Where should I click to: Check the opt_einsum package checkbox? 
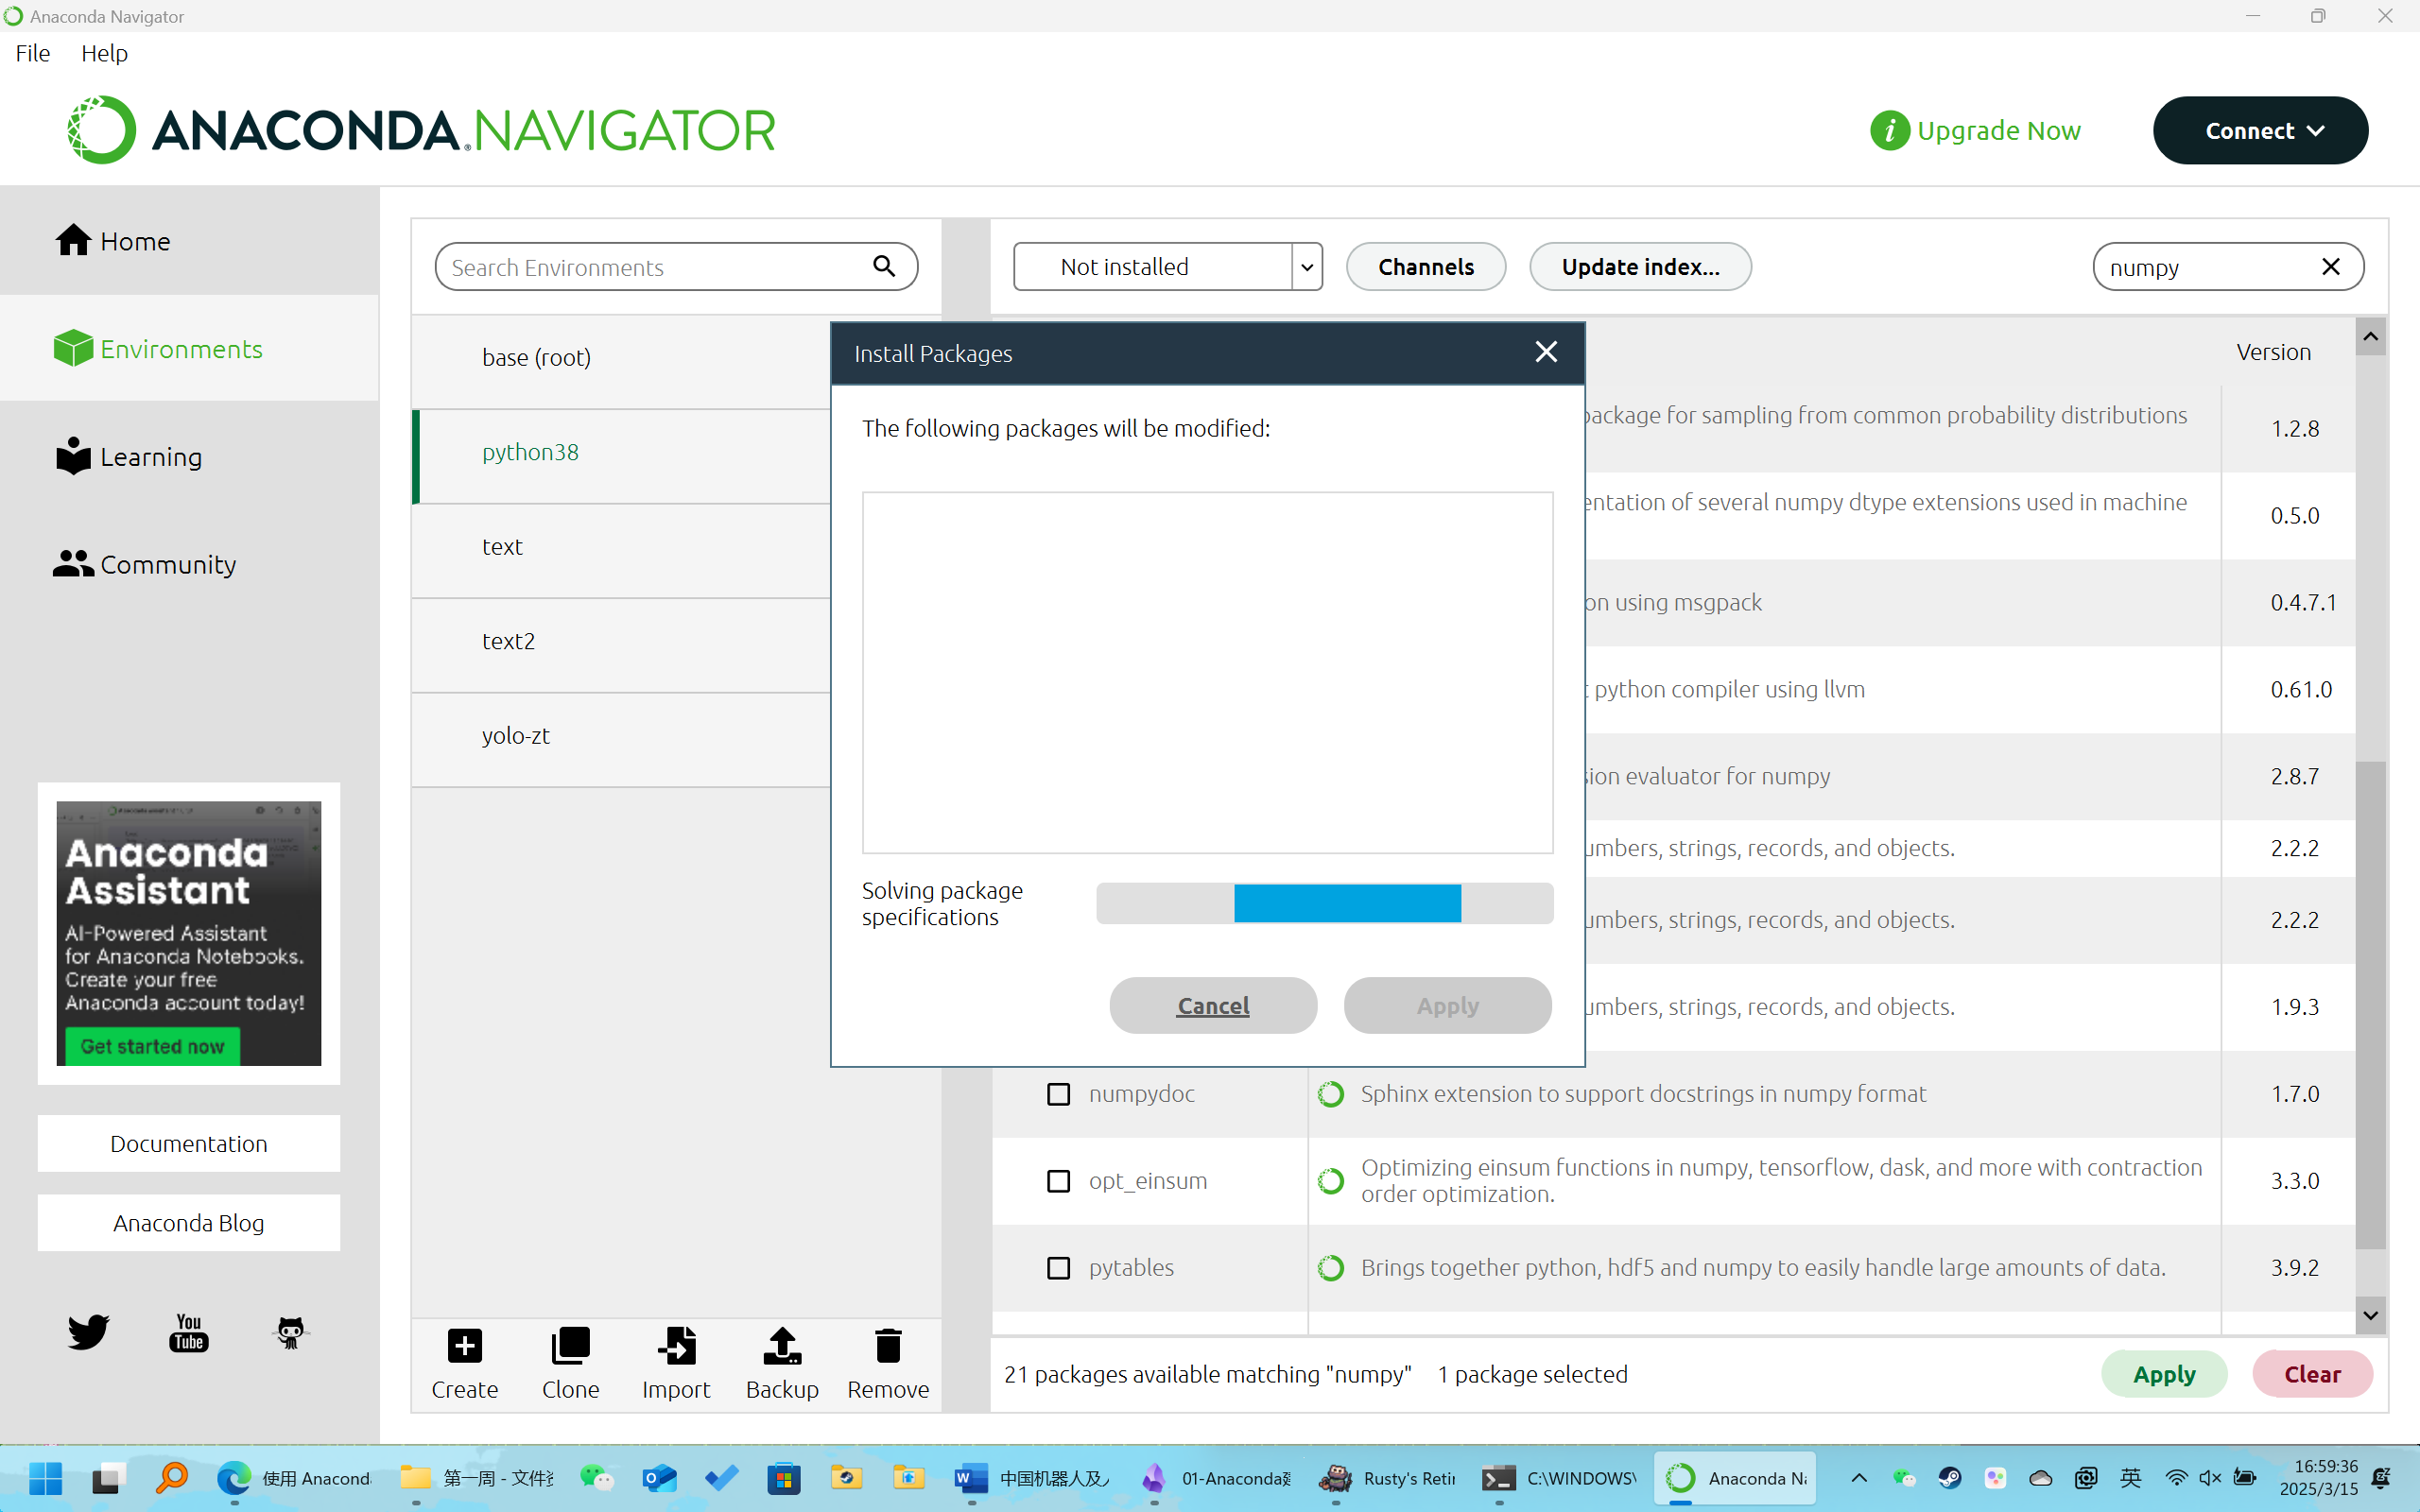click(1058, 1181)
